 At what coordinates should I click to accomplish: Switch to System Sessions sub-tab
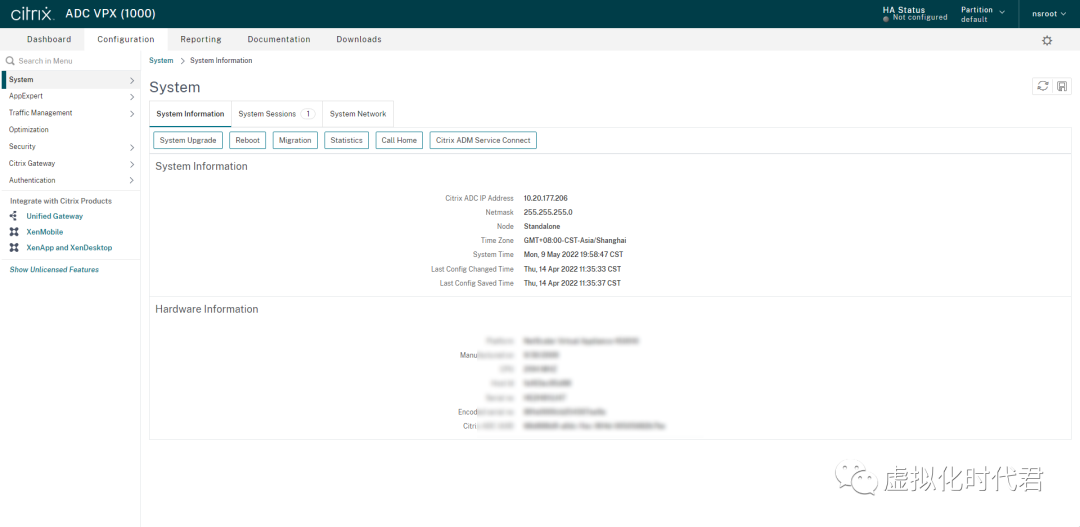coord(277,114)
